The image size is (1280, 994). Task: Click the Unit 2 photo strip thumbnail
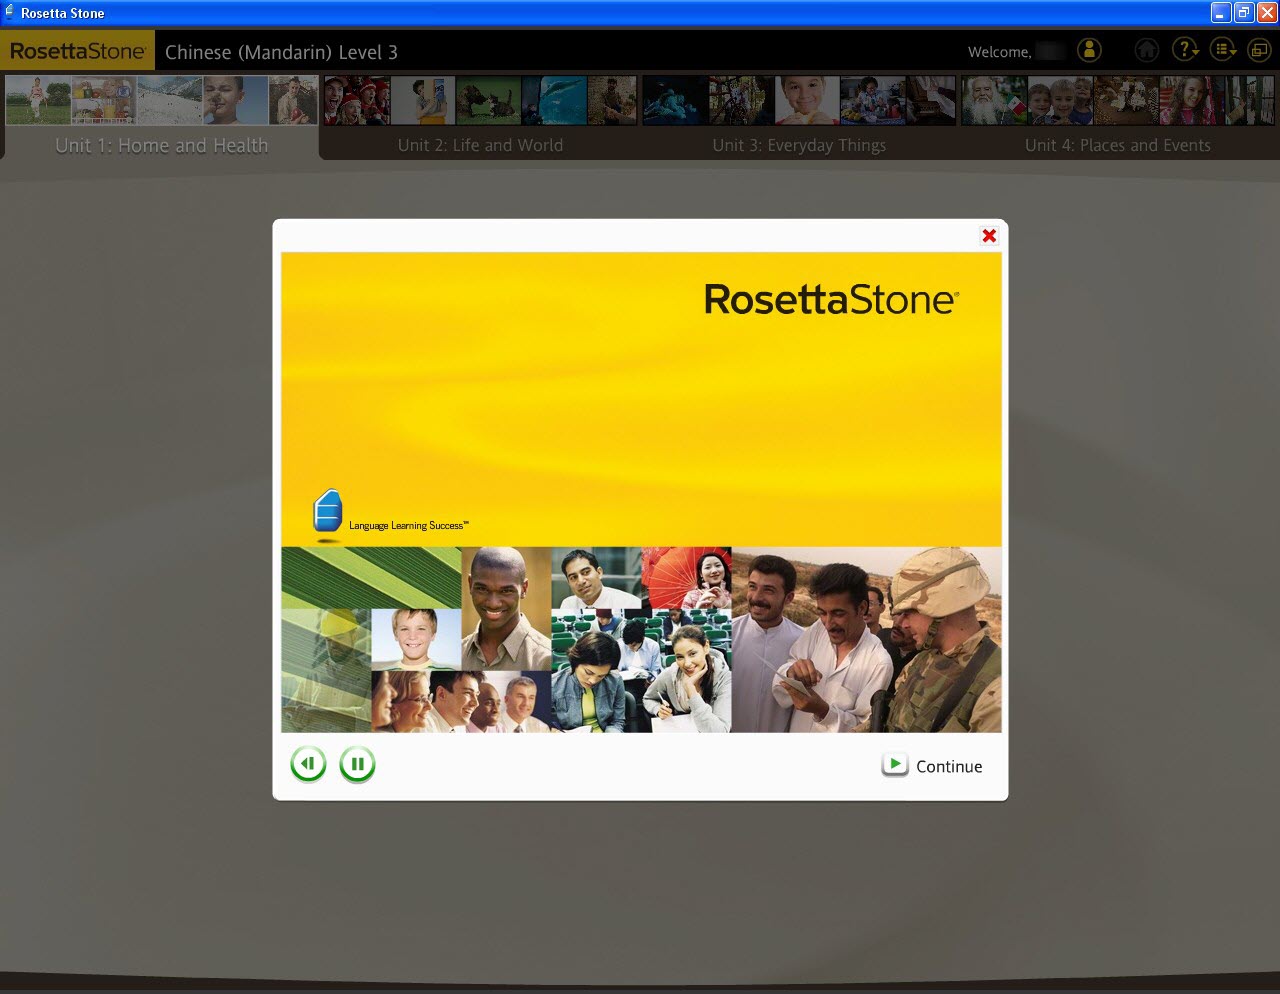pyautogui.click(x=480, y=100)
